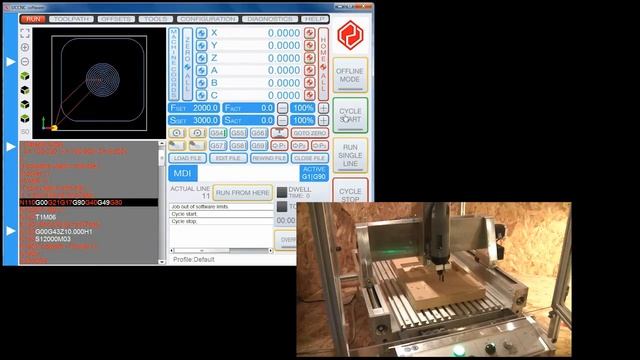Click the REWIND FILE button

point(269,158)
